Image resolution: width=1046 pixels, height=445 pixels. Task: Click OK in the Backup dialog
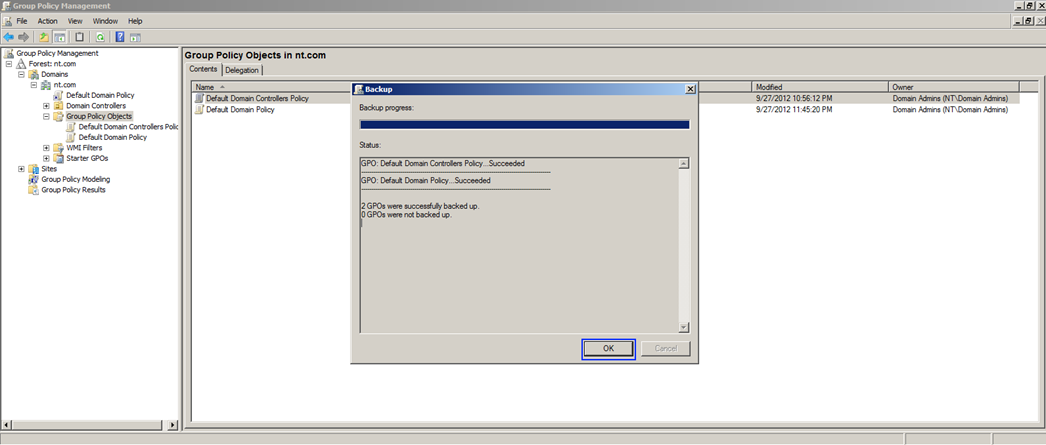[x=608, y=349]
